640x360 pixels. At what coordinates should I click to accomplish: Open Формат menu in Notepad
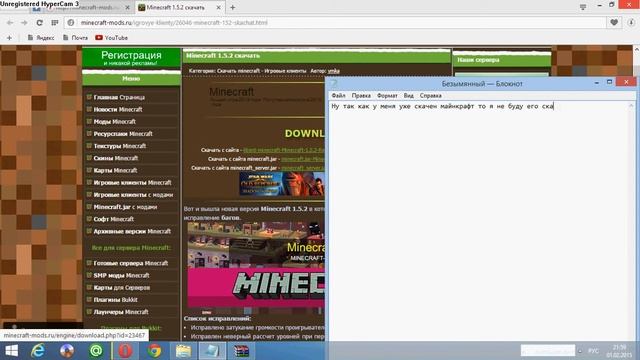click(x=387, y=96)
